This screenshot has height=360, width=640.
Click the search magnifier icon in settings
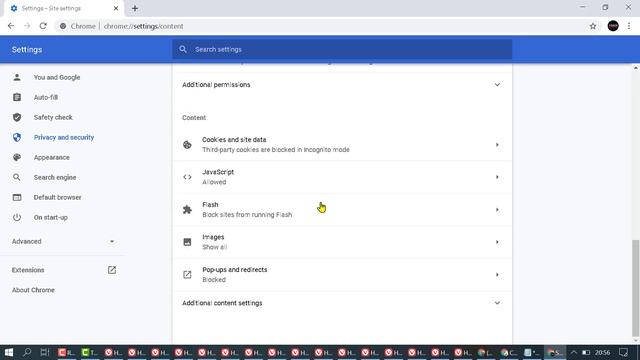[x=183, y=49]
